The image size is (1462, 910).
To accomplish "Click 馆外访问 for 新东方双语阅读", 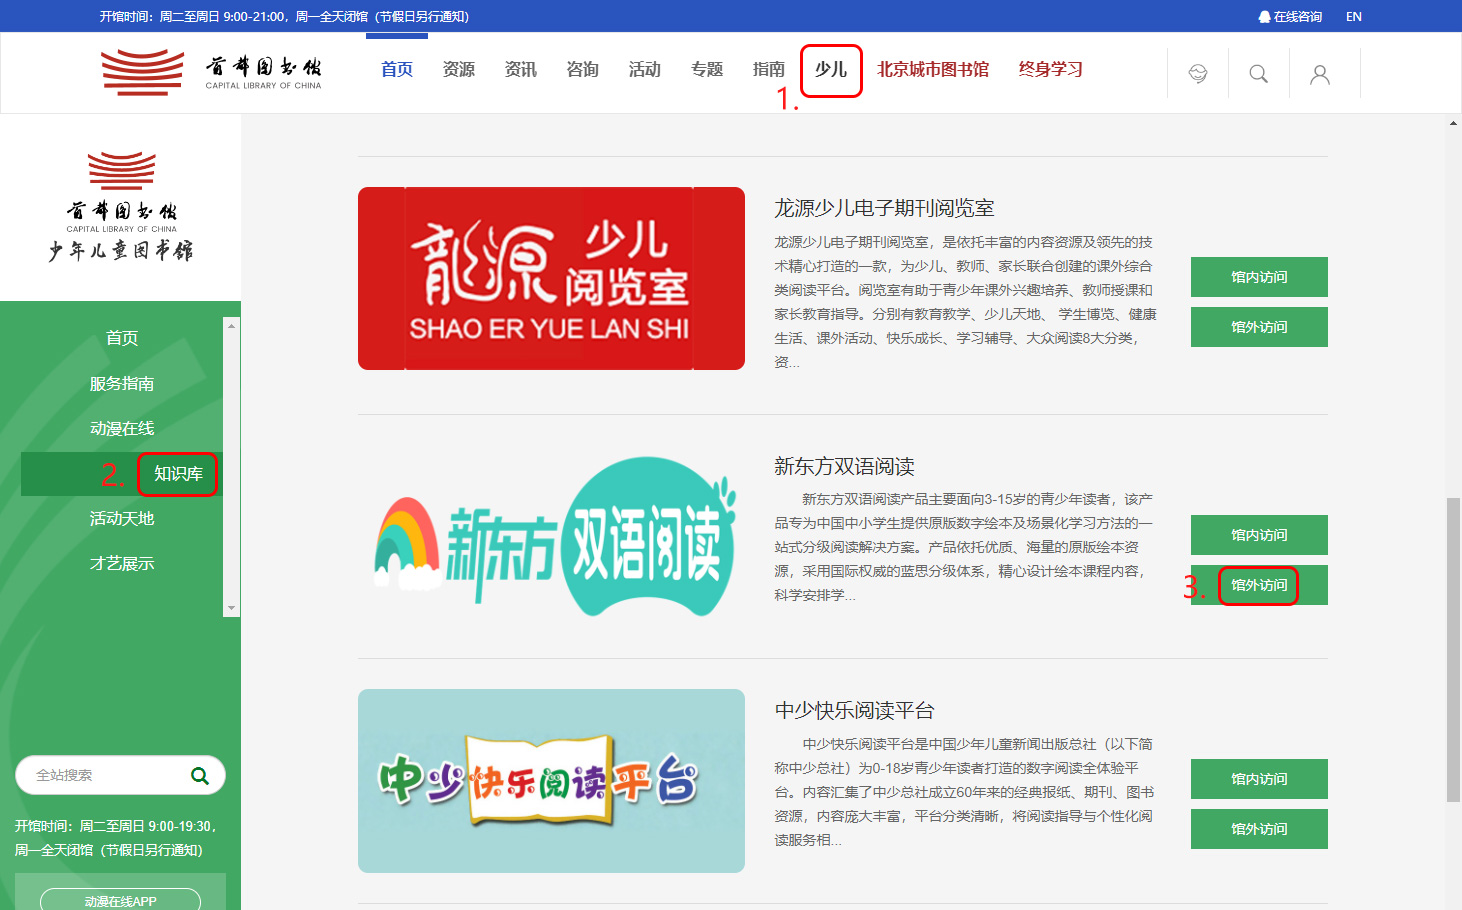I will (1258, 585).
